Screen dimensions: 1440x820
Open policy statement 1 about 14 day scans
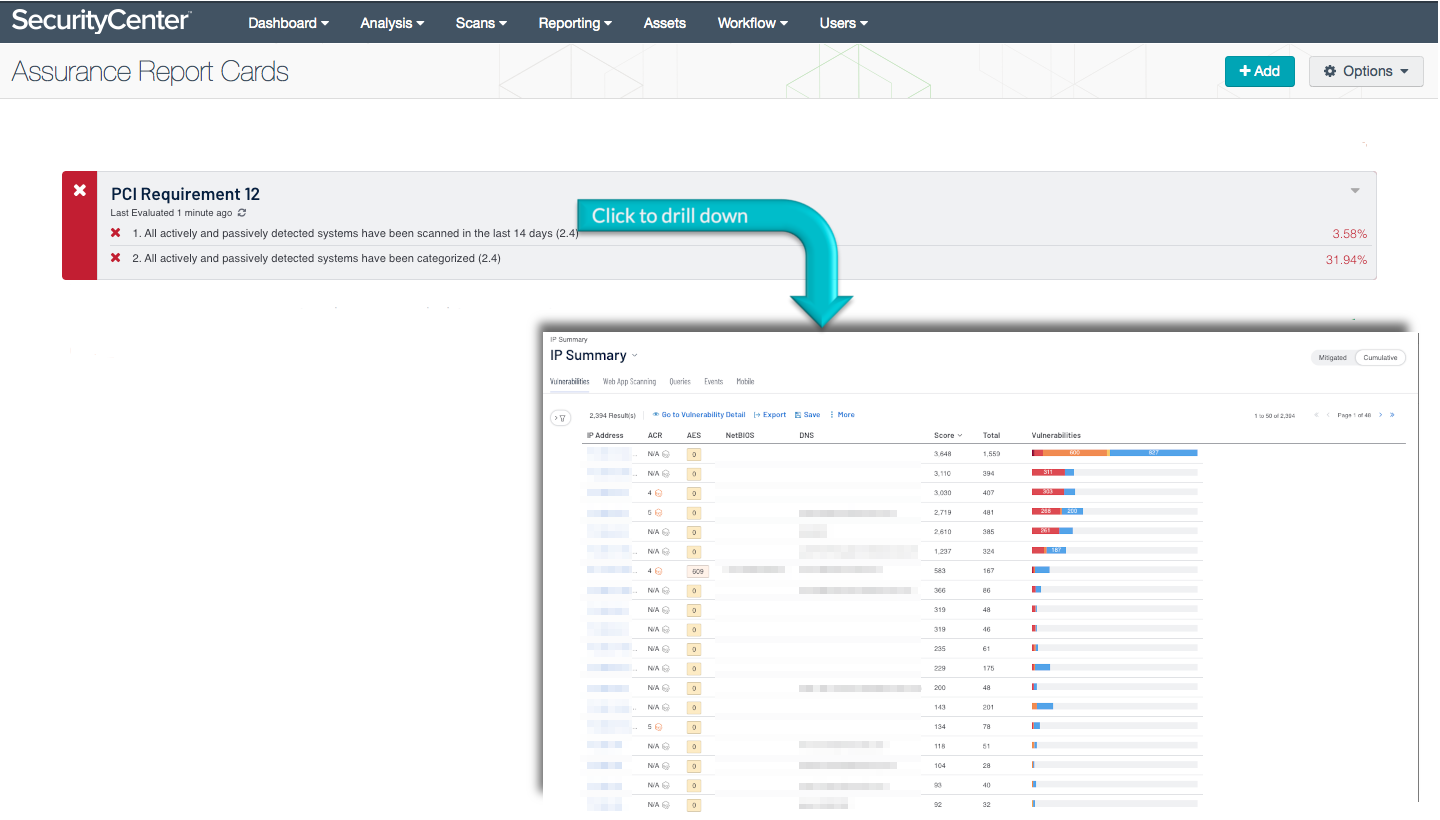click(355, 233)
